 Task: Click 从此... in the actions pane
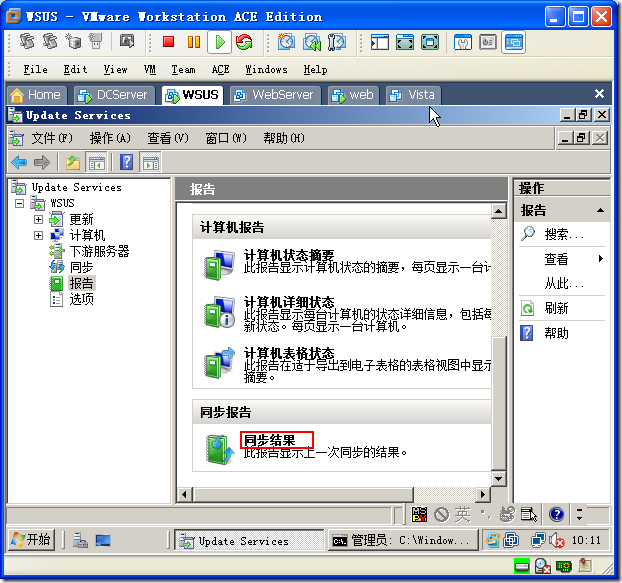pos(564,284)
